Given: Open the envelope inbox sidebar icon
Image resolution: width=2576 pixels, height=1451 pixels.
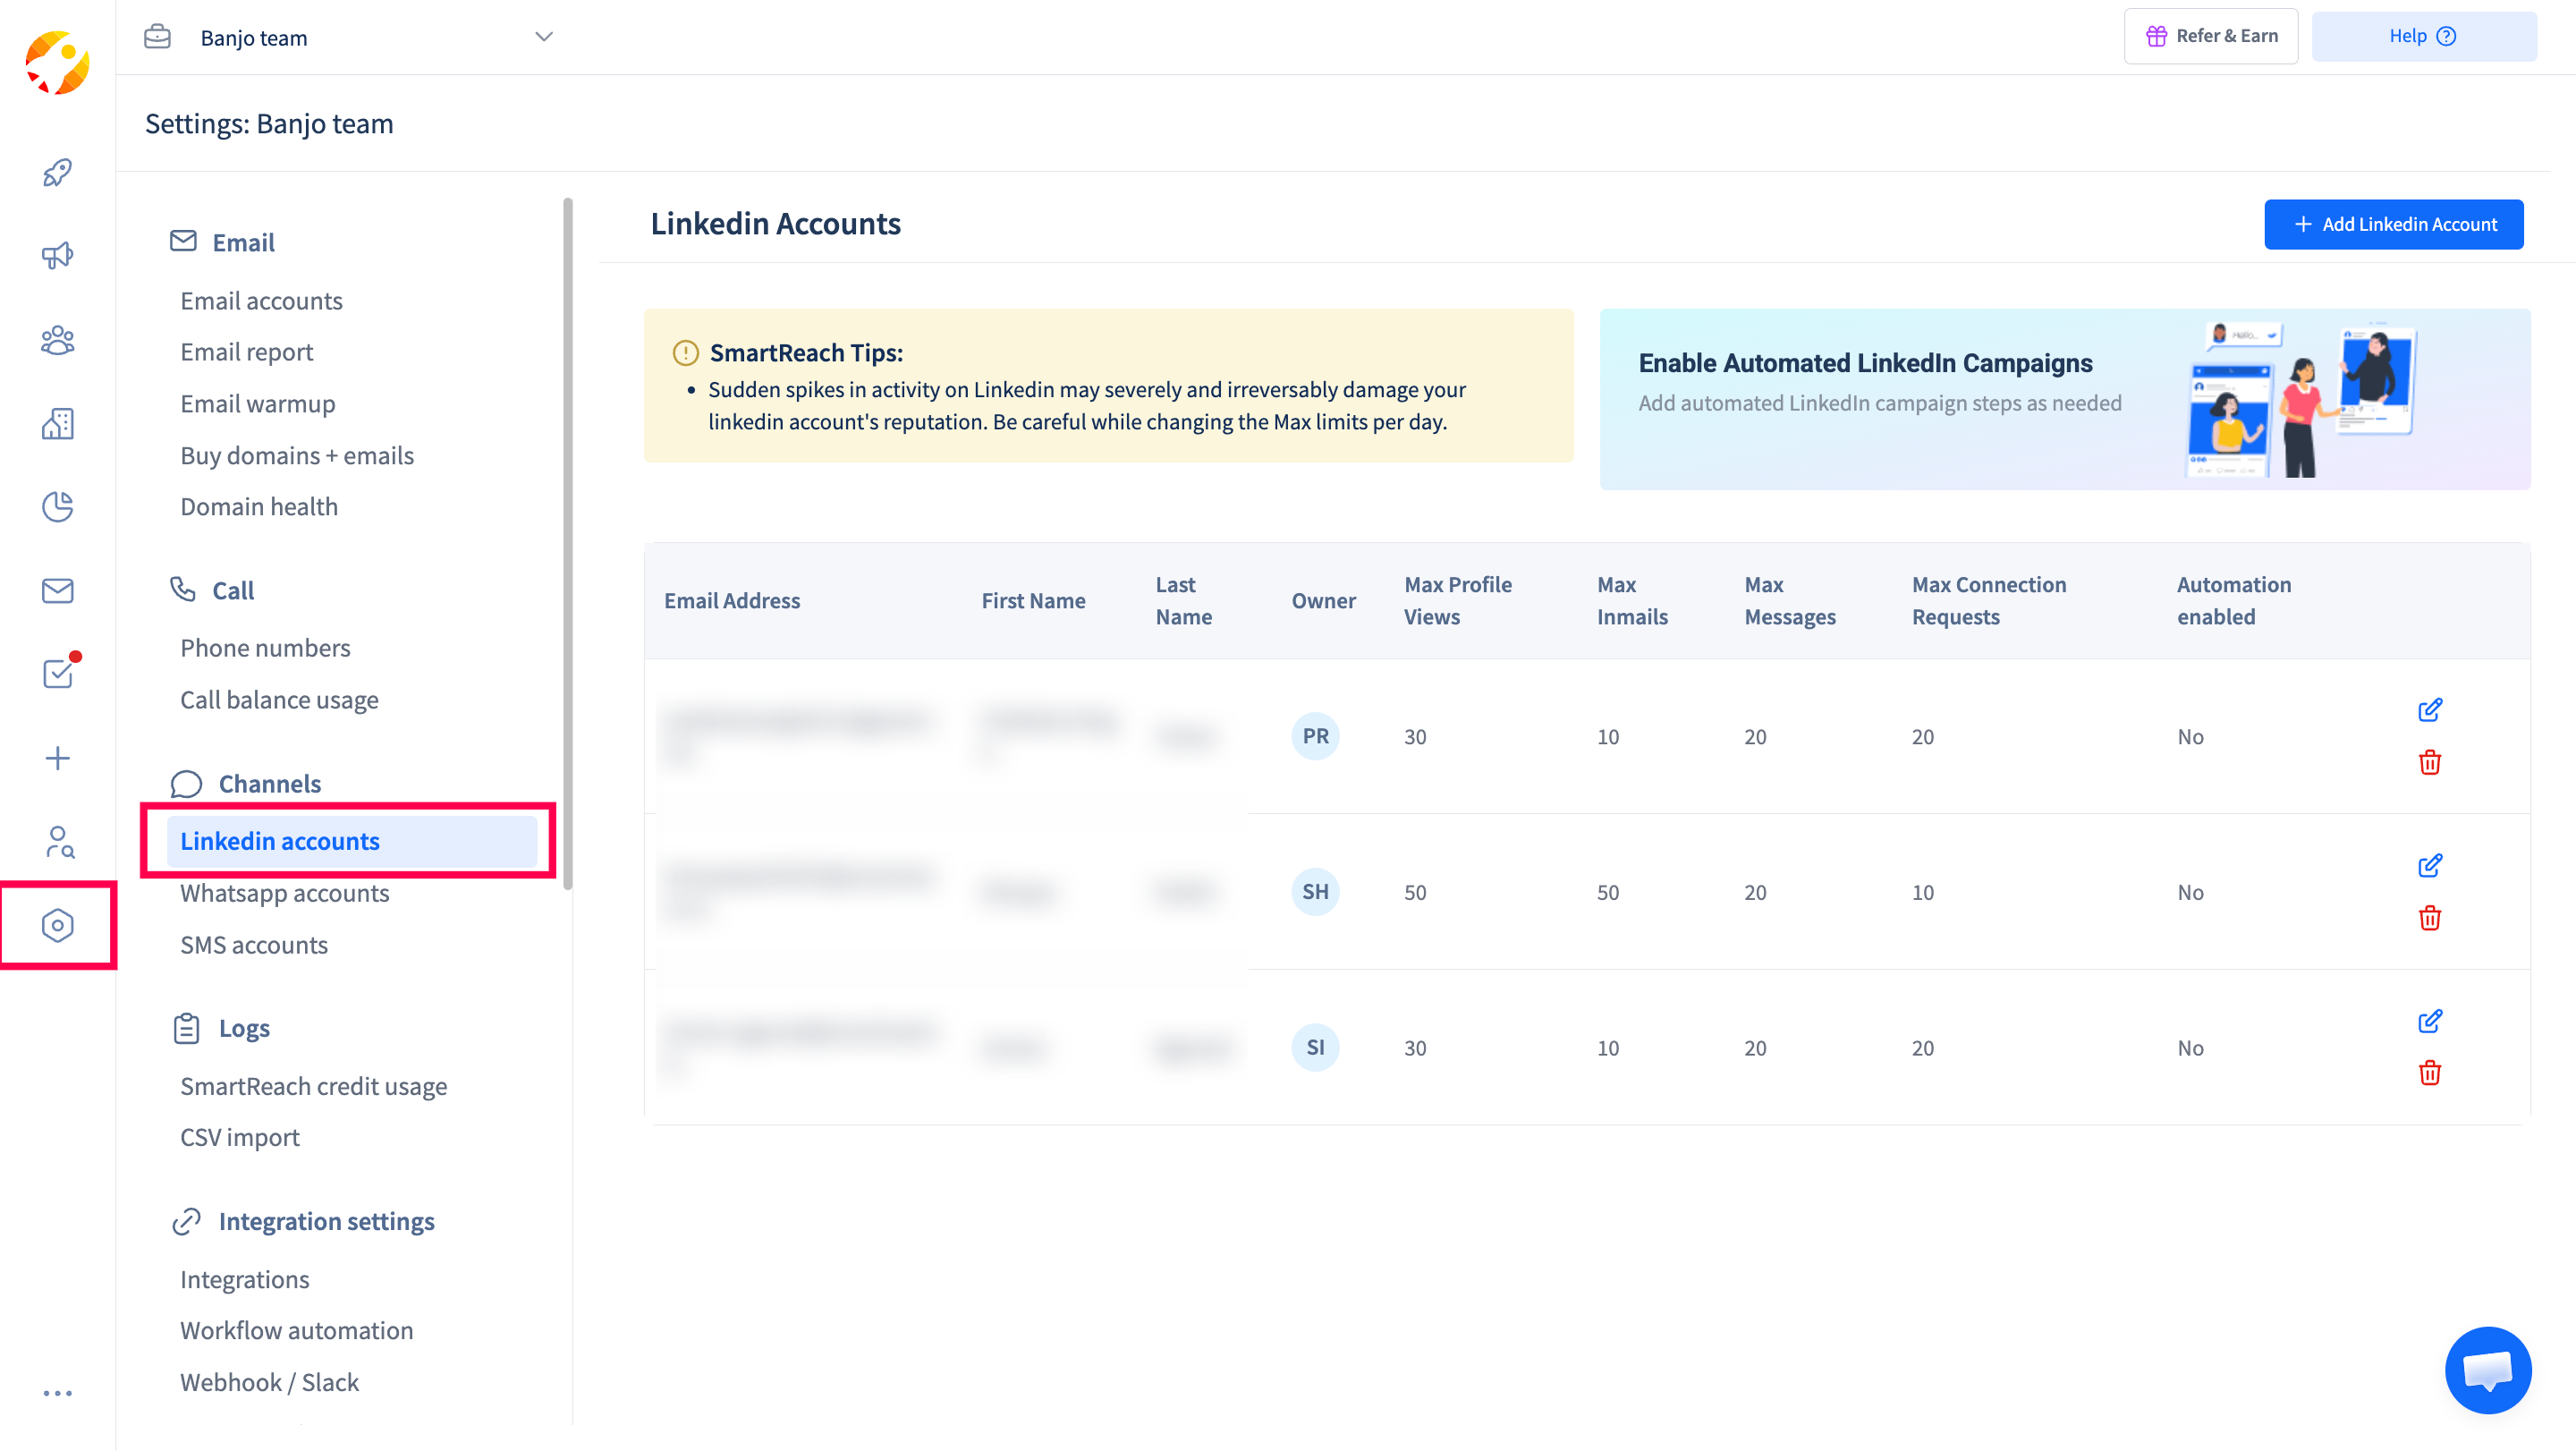Looking at the screenshot, I should [x=57, y=591].
